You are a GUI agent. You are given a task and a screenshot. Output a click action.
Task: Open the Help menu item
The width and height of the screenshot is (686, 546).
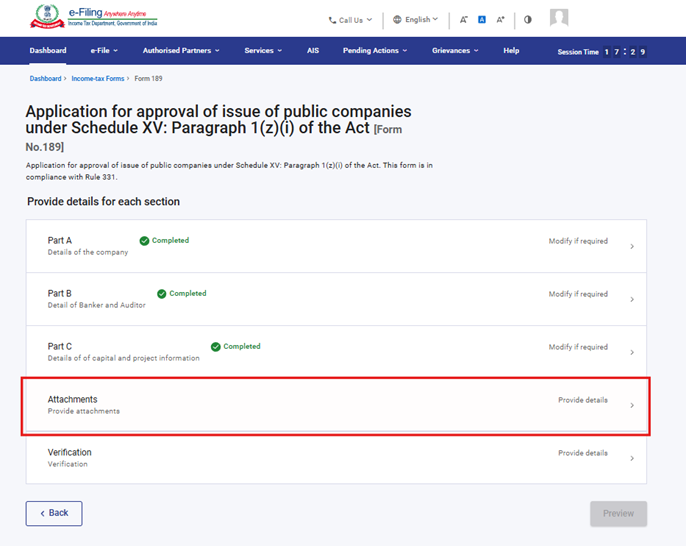(511, 50)
